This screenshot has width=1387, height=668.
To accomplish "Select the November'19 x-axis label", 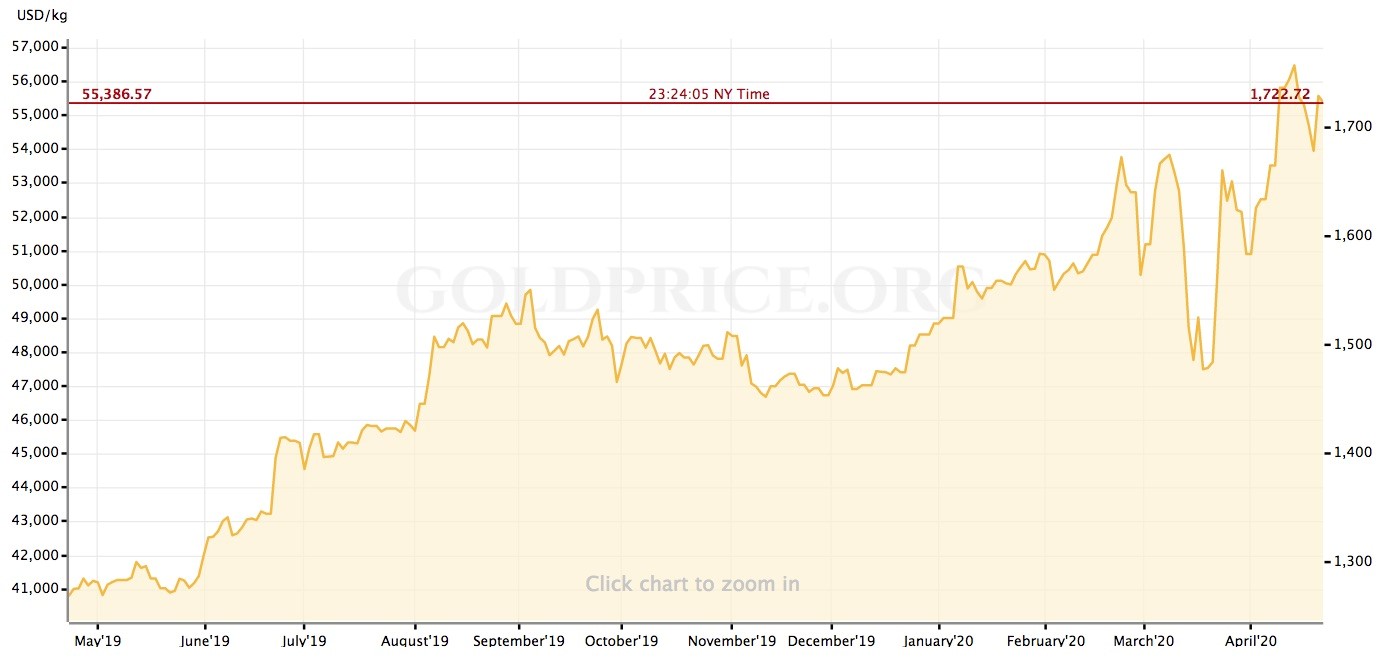I will [733, 641].
